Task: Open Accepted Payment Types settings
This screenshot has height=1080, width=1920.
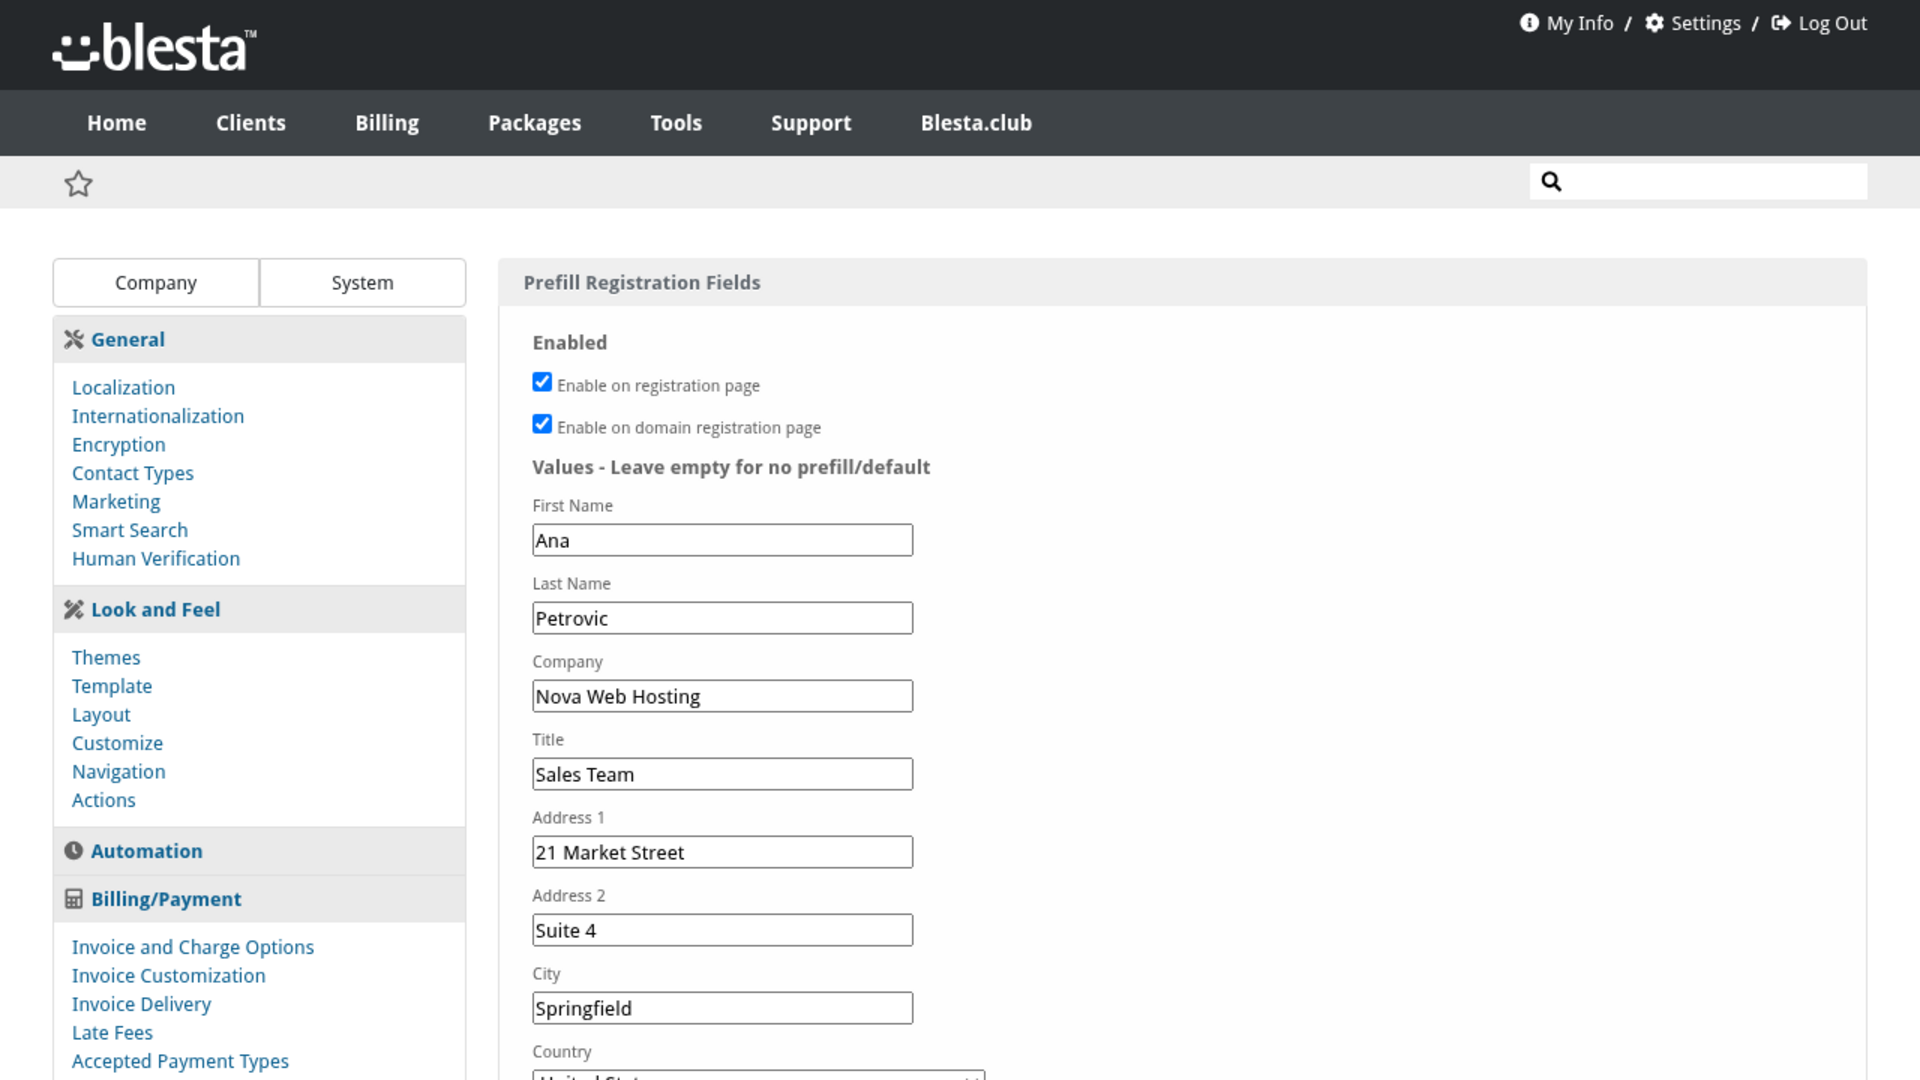Action: [180, 1061]
